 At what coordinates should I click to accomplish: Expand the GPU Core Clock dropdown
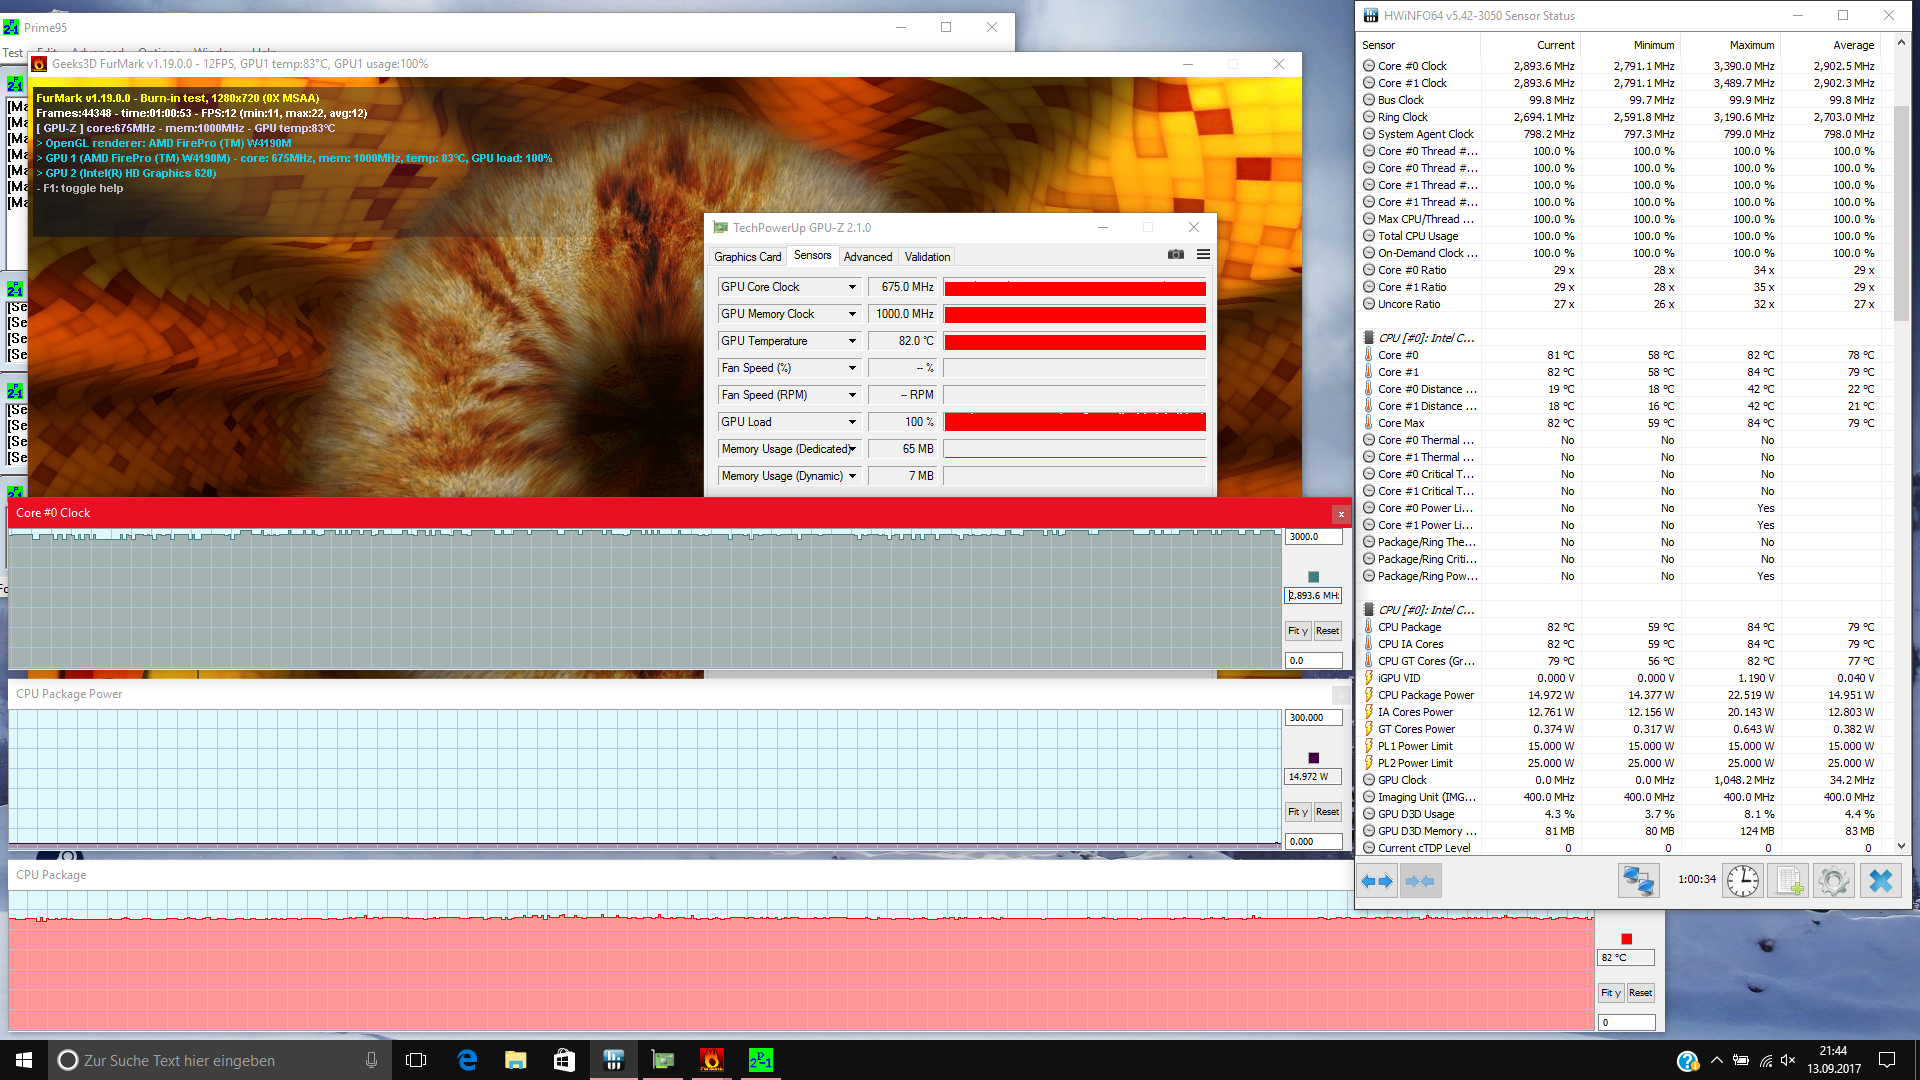[x=852, y=287]
